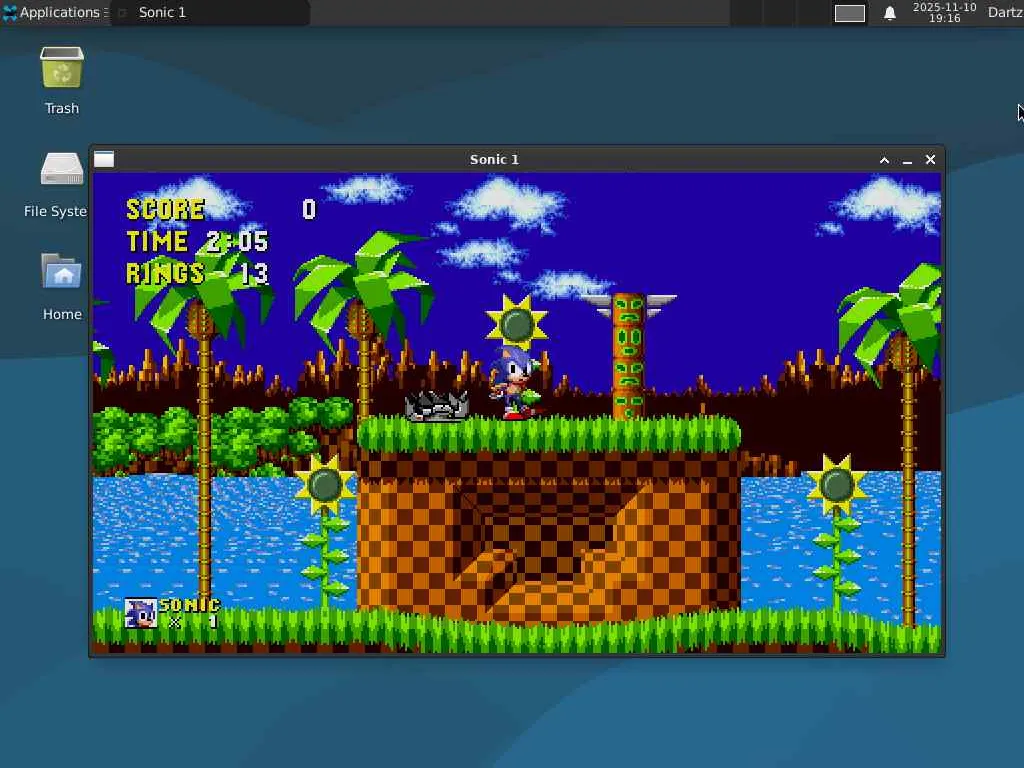Close the Sonic 1 window
Image resolution: width=1024 pixels, height=768 pixels.
[931, 160]
